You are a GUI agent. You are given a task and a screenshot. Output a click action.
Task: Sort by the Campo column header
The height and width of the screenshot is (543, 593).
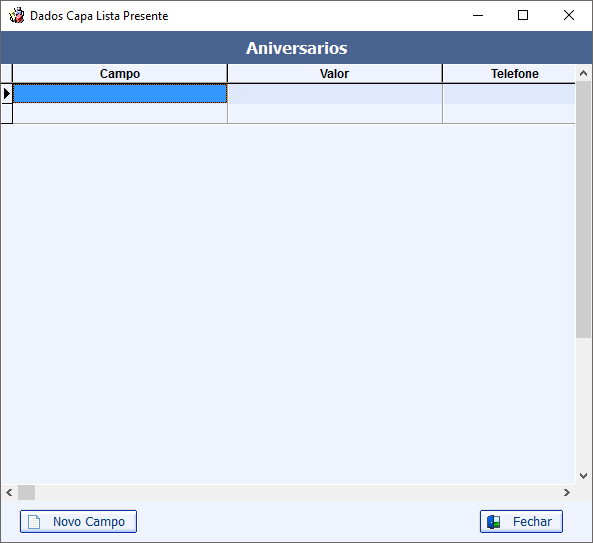point(120,73)
